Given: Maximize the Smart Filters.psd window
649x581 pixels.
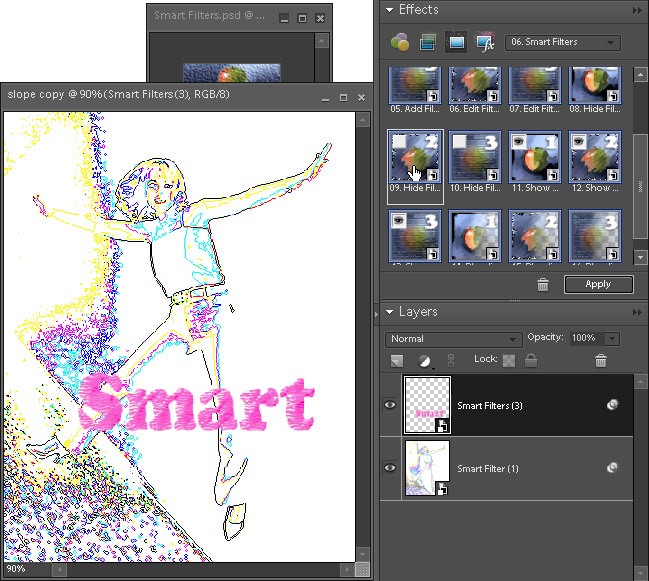Looking at the screenshot, I should (302, 18).
